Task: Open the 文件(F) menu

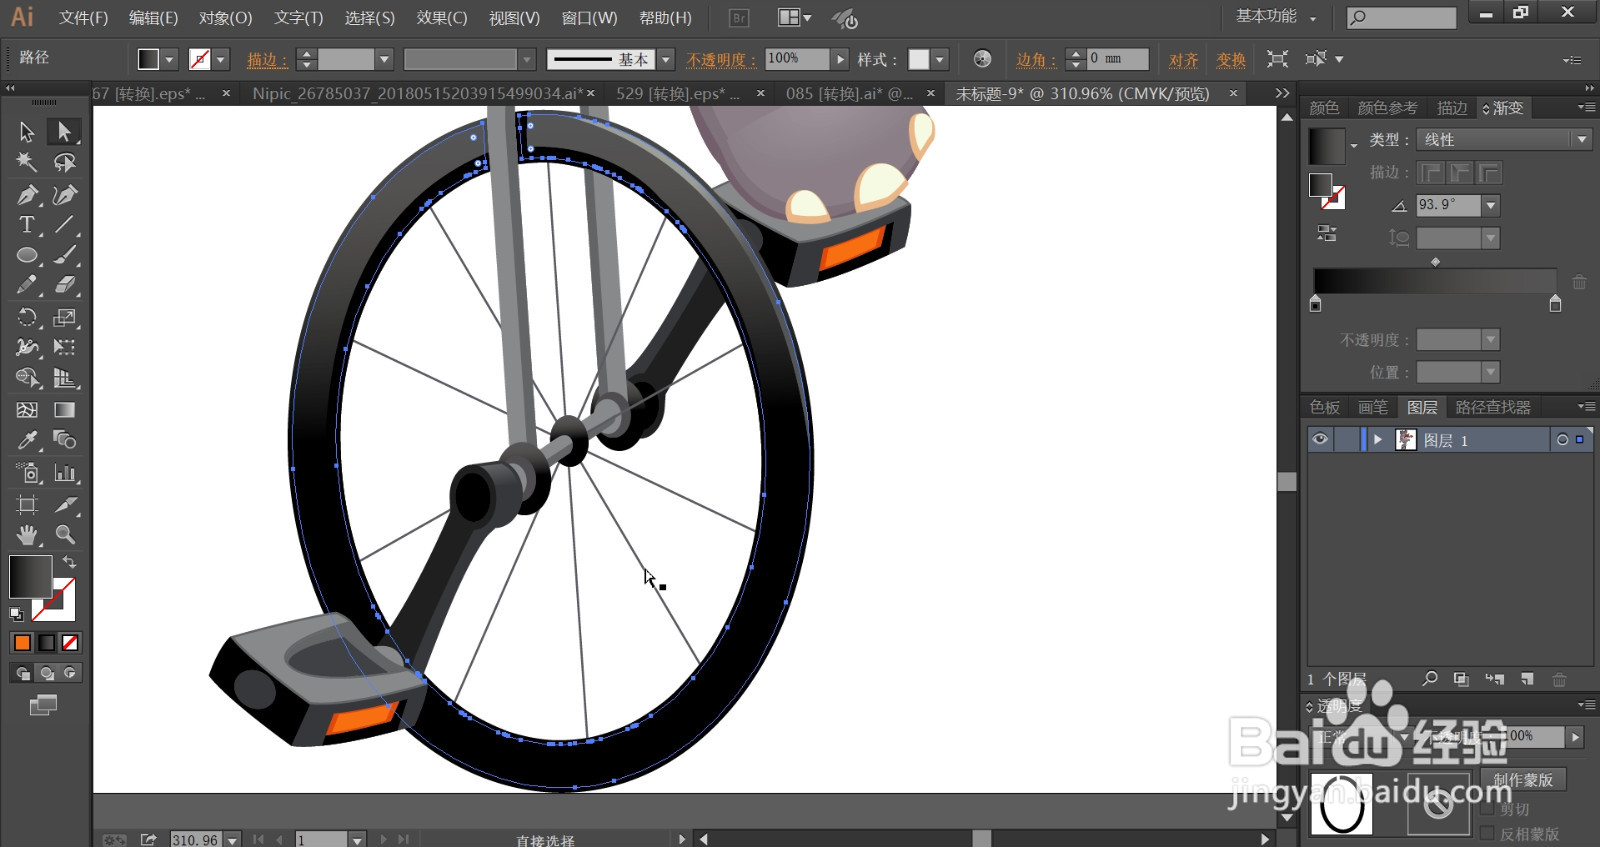Action: pyautogui.click(x=83, y=18)
